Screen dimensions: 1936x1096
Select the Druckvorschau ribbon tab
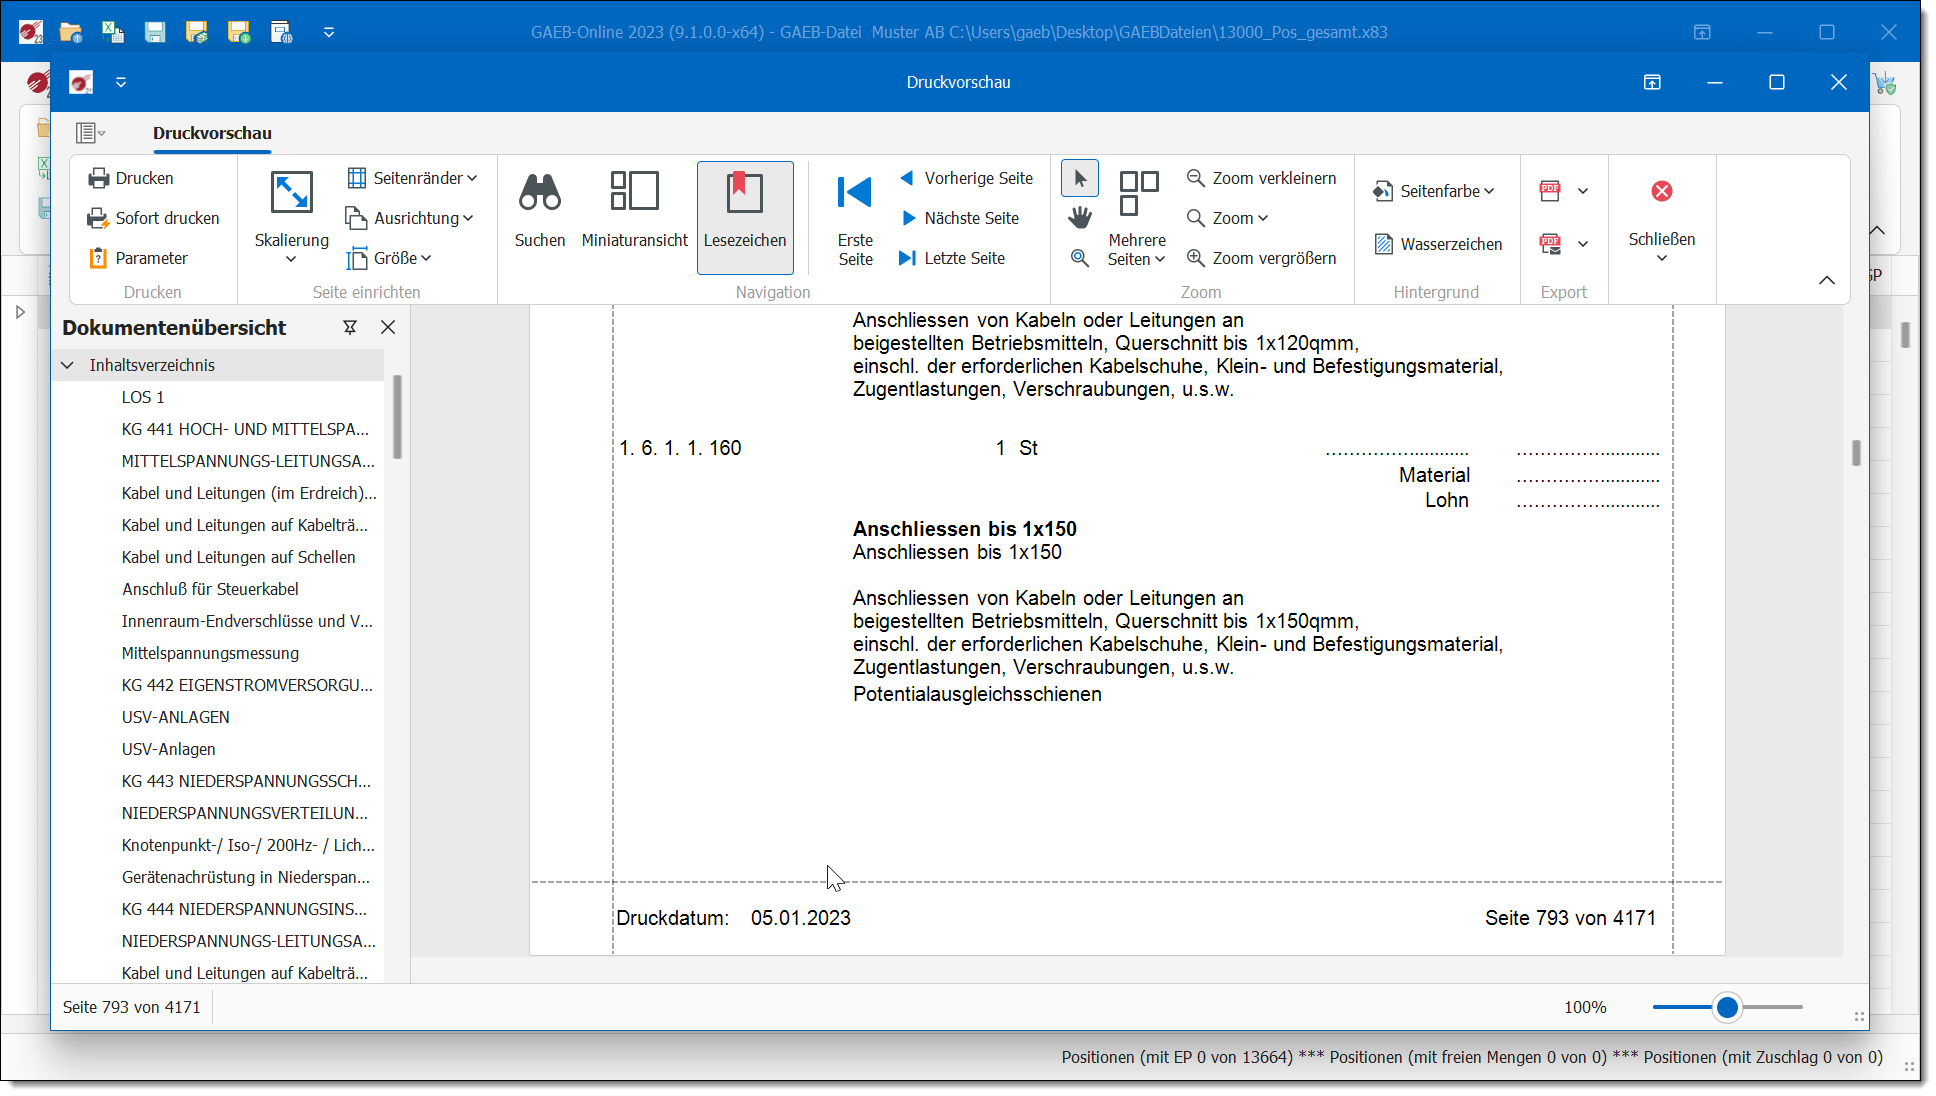212,133
